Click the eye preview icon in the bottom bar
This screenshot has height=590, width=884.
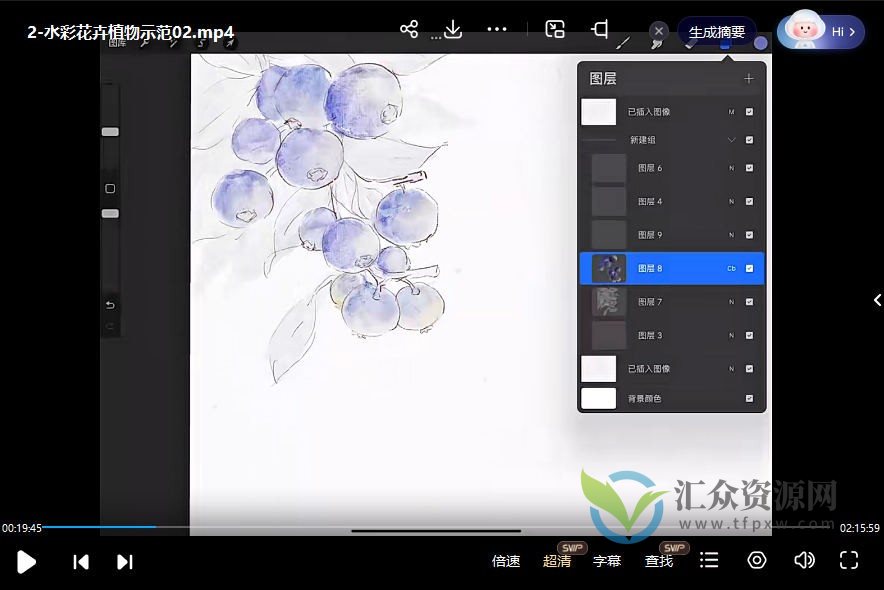tap(757, 561)
